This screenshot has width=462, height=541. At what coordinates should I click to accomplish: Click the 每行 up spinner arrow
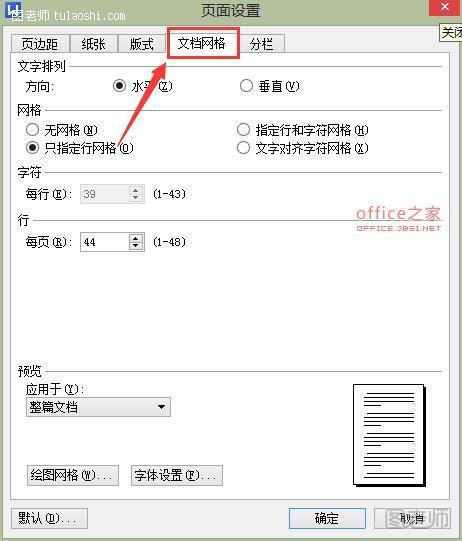(136, 190)
